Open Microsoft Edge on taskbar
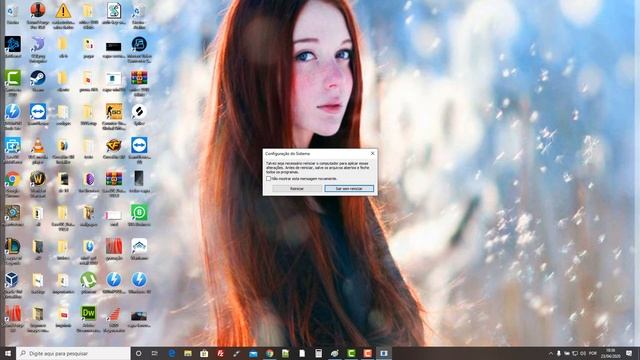The height and width of the screenshot is (360, 640). (x=171, y=353)
